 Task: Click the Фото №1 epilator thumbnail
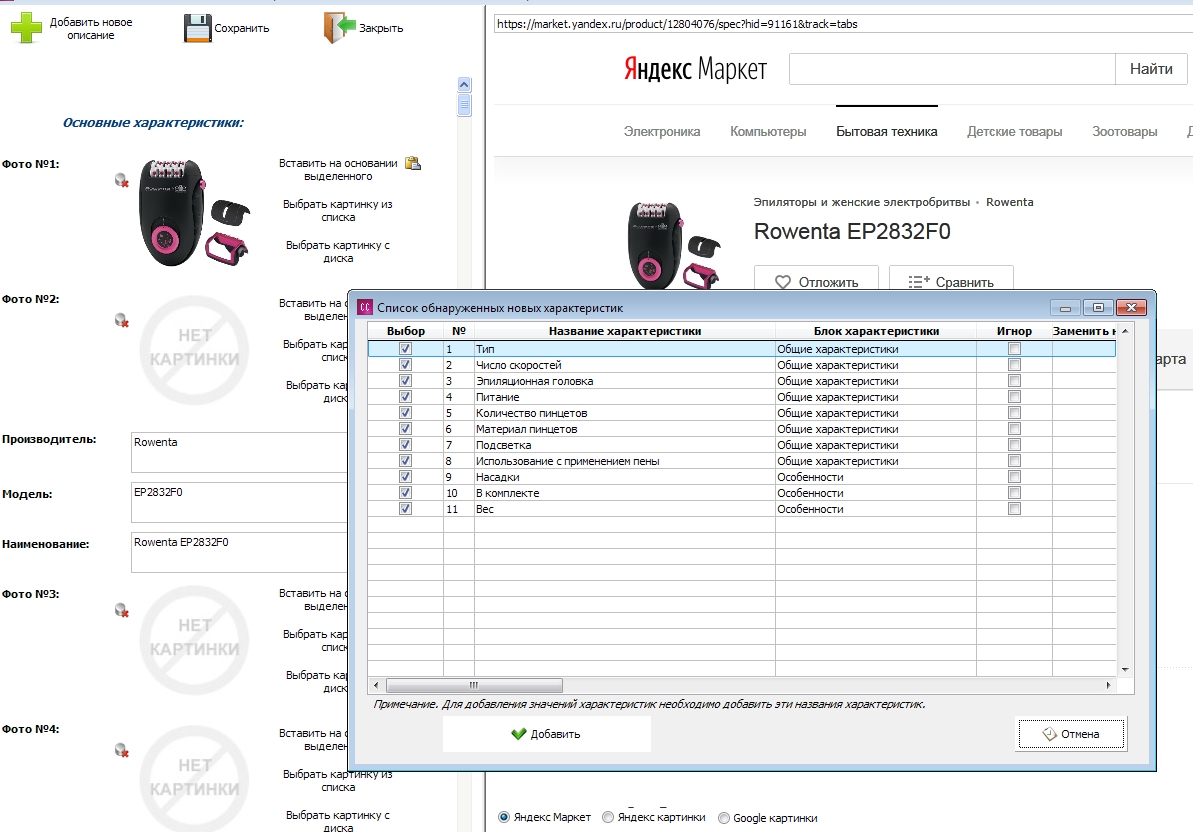[x=194, y=213]
